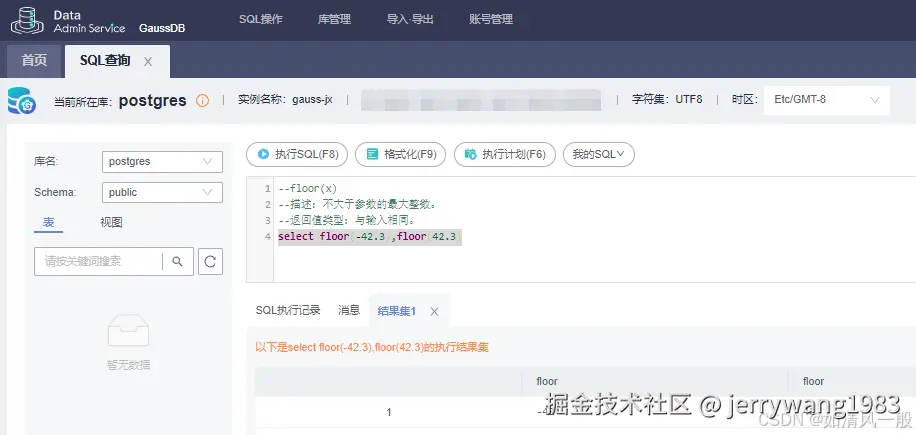The image size is (916, 435).
Task: Click the execution result description text
Action: tap(372, 347)
